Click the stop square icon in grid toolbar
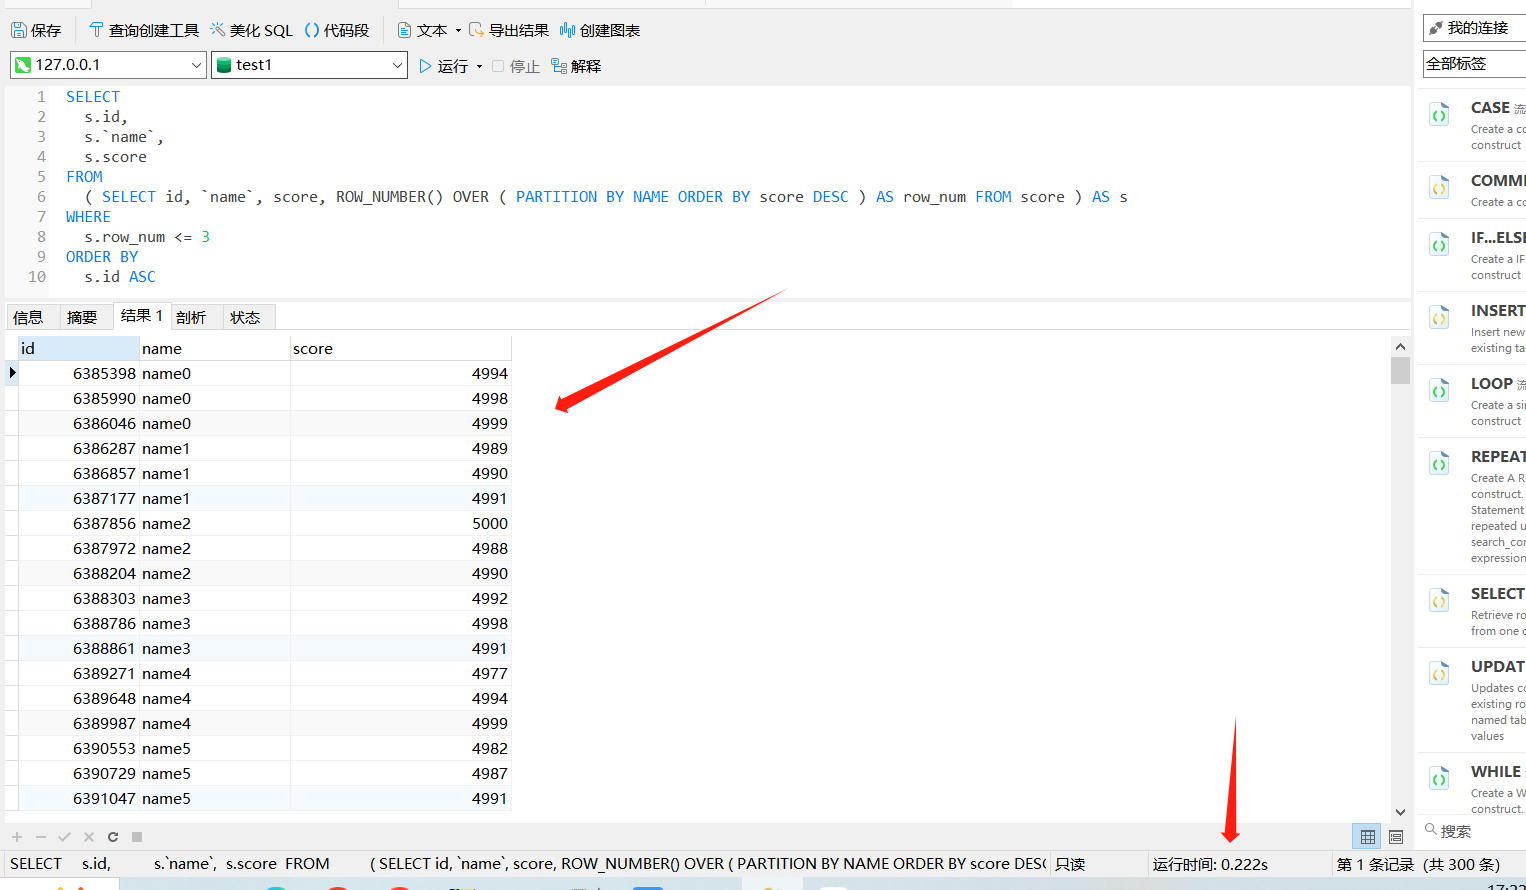1526x890 pixels. 137,837
